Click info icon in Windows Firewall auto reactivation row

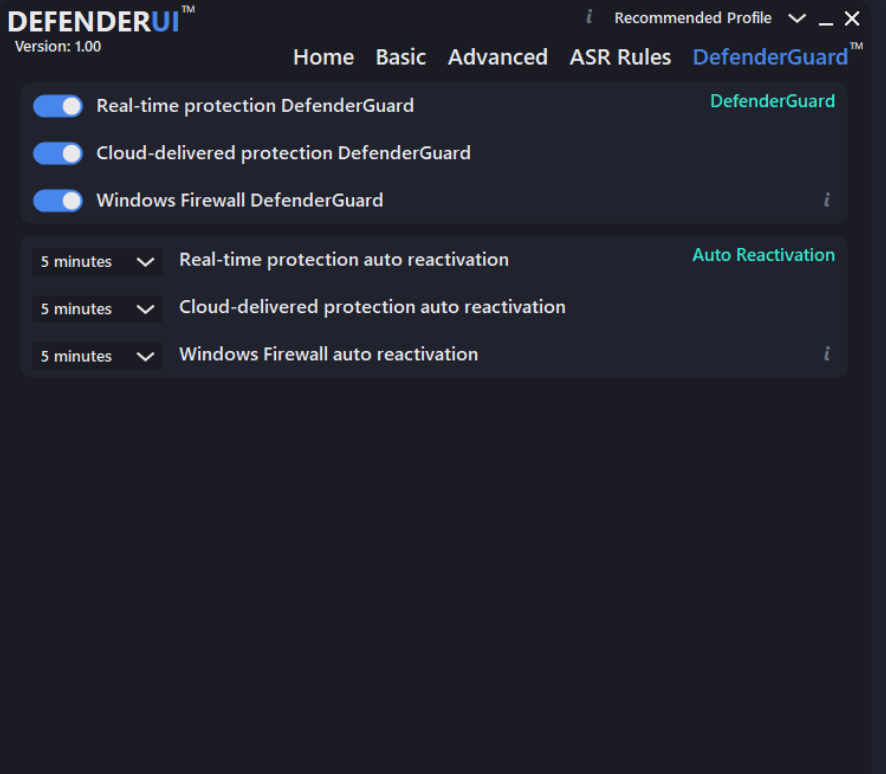pyautogui.click(x=827, y=354)
